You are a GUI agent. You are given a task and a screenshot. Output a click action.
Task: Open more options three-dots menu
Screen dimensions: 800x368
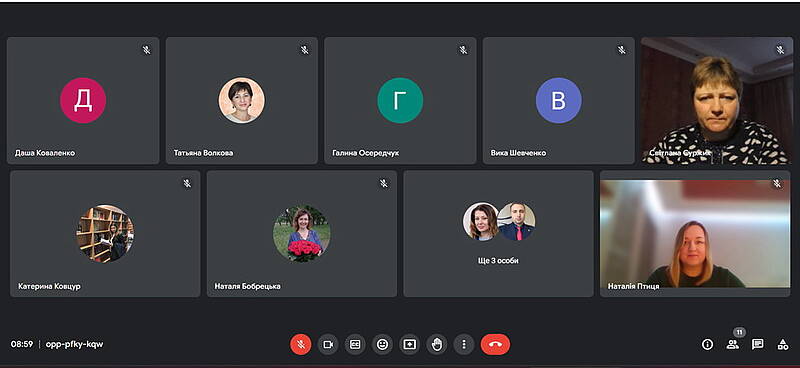(x=464, y=345)
